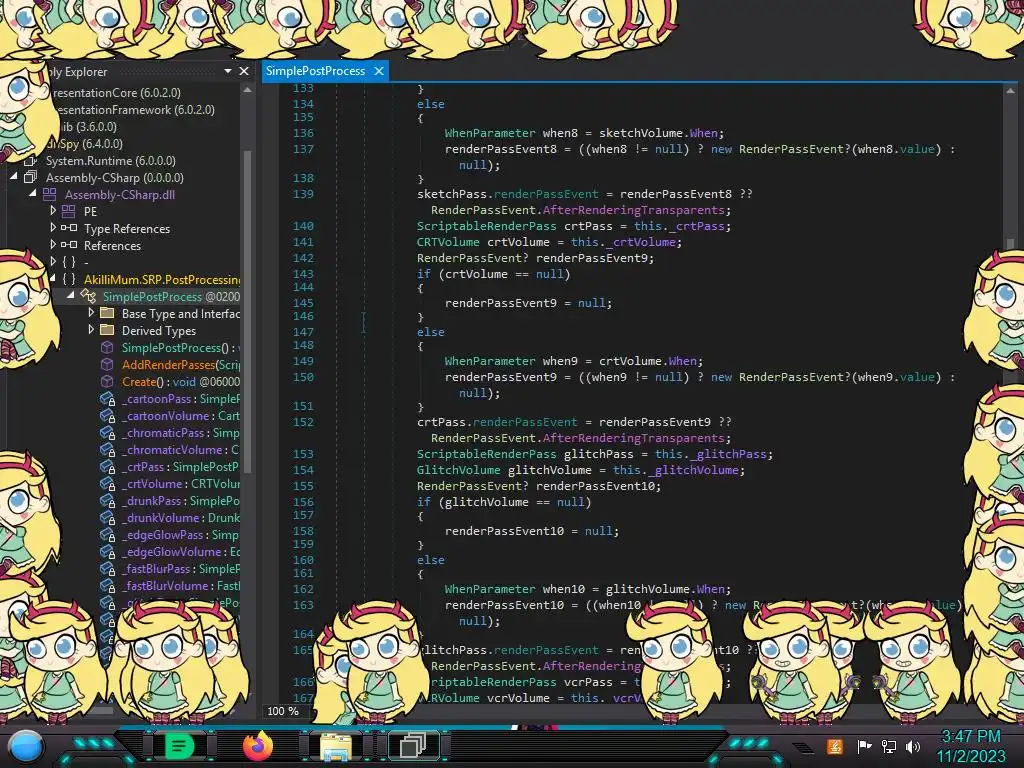The height and width of the screenshot is (768, 1024).
Task: Expand the '-' namespace node
Action: click(x=53, y=262)
